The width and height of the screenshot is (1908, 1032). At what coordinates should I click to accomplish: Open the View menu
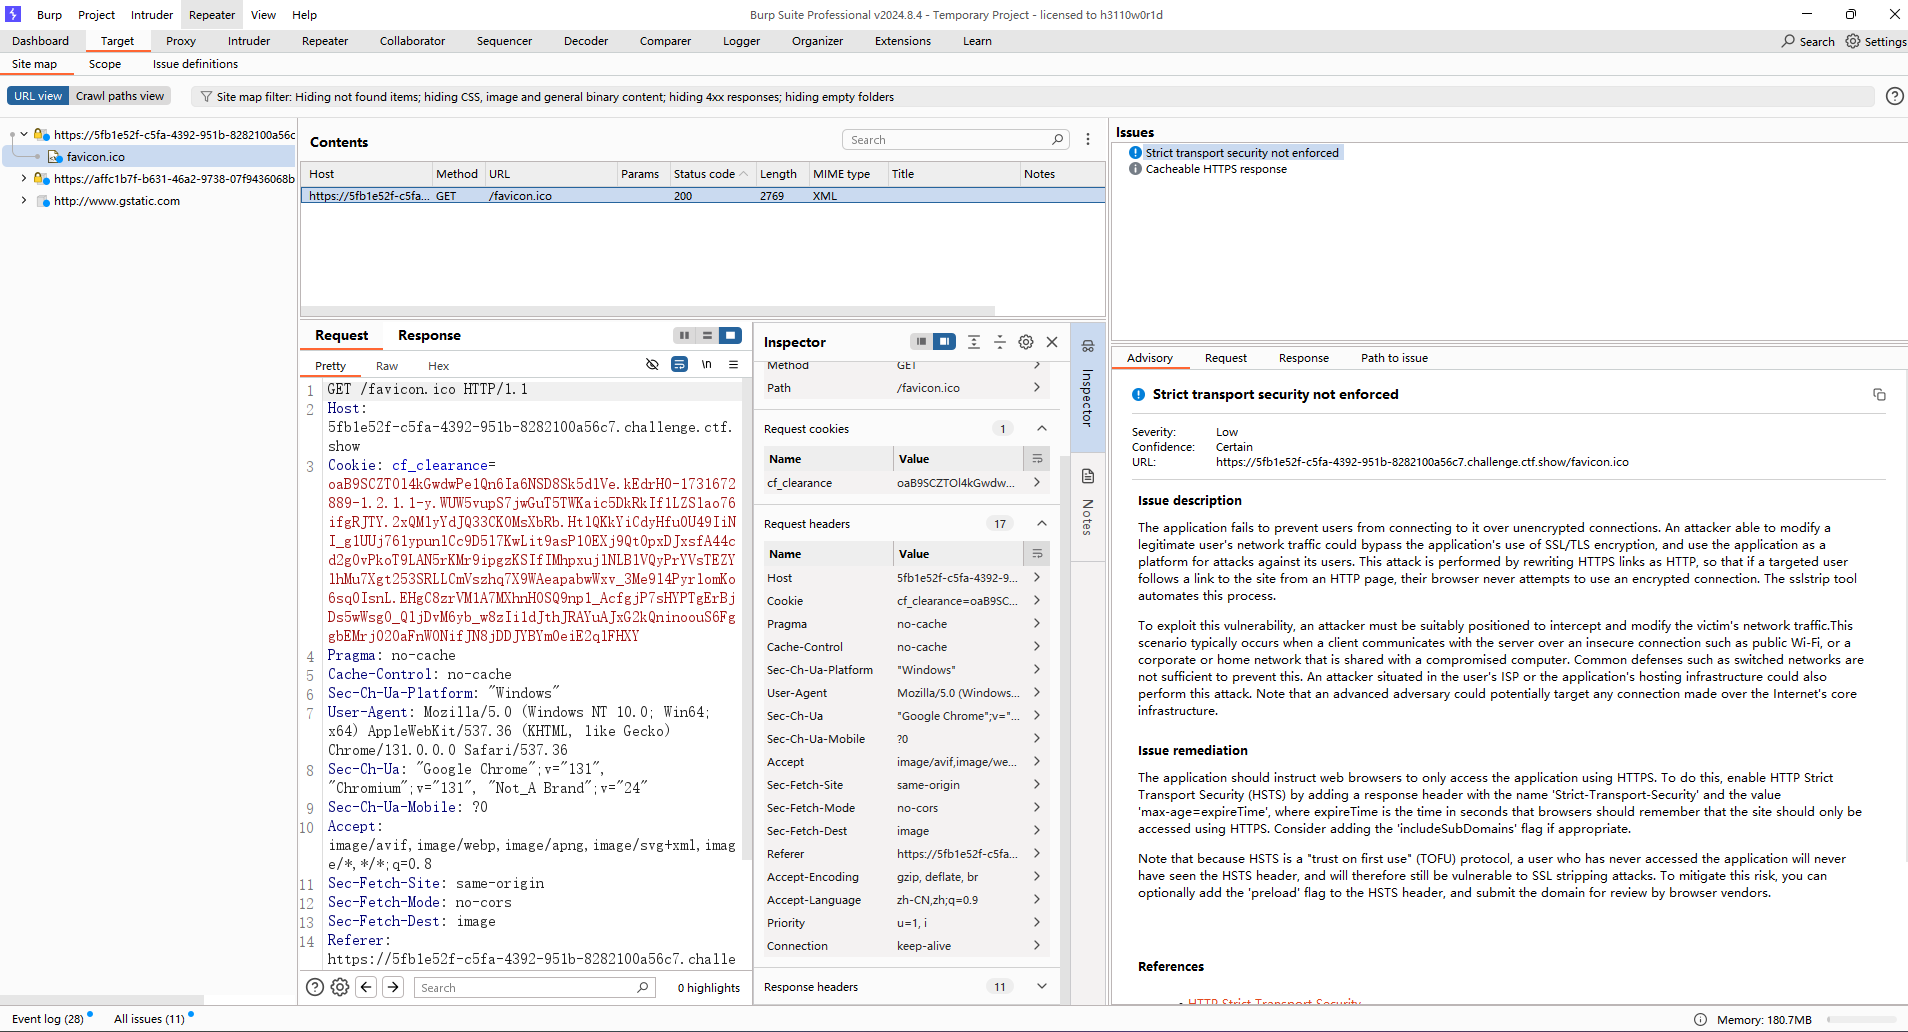pyautogui.click(x=263, y=15)
